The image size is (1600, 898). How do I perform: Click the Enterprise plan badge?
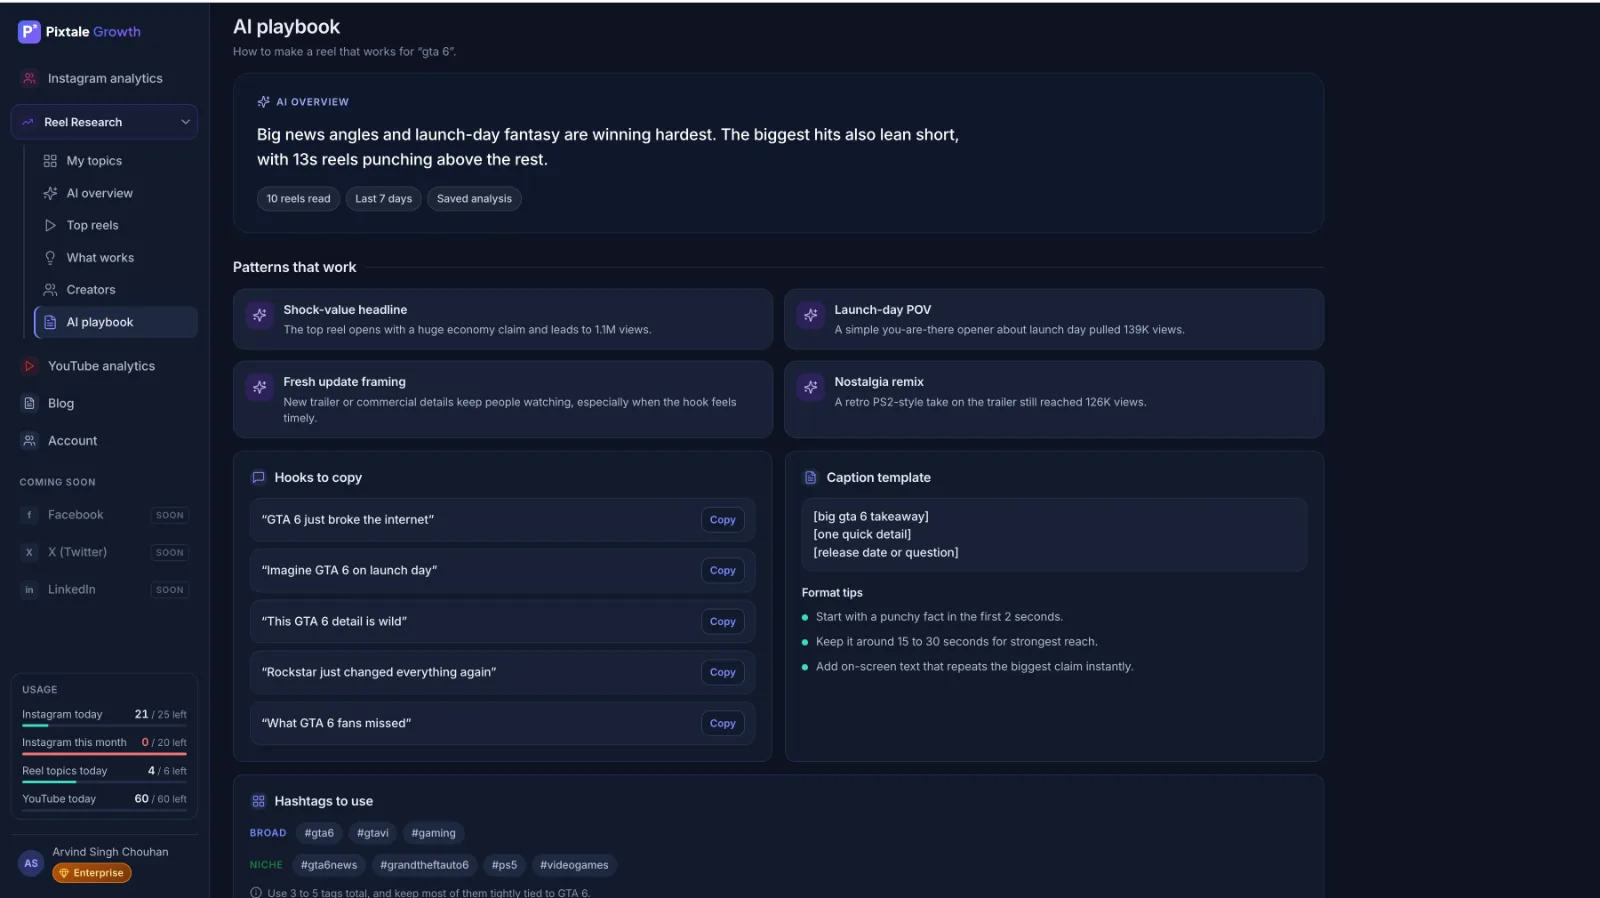[92, 873]
